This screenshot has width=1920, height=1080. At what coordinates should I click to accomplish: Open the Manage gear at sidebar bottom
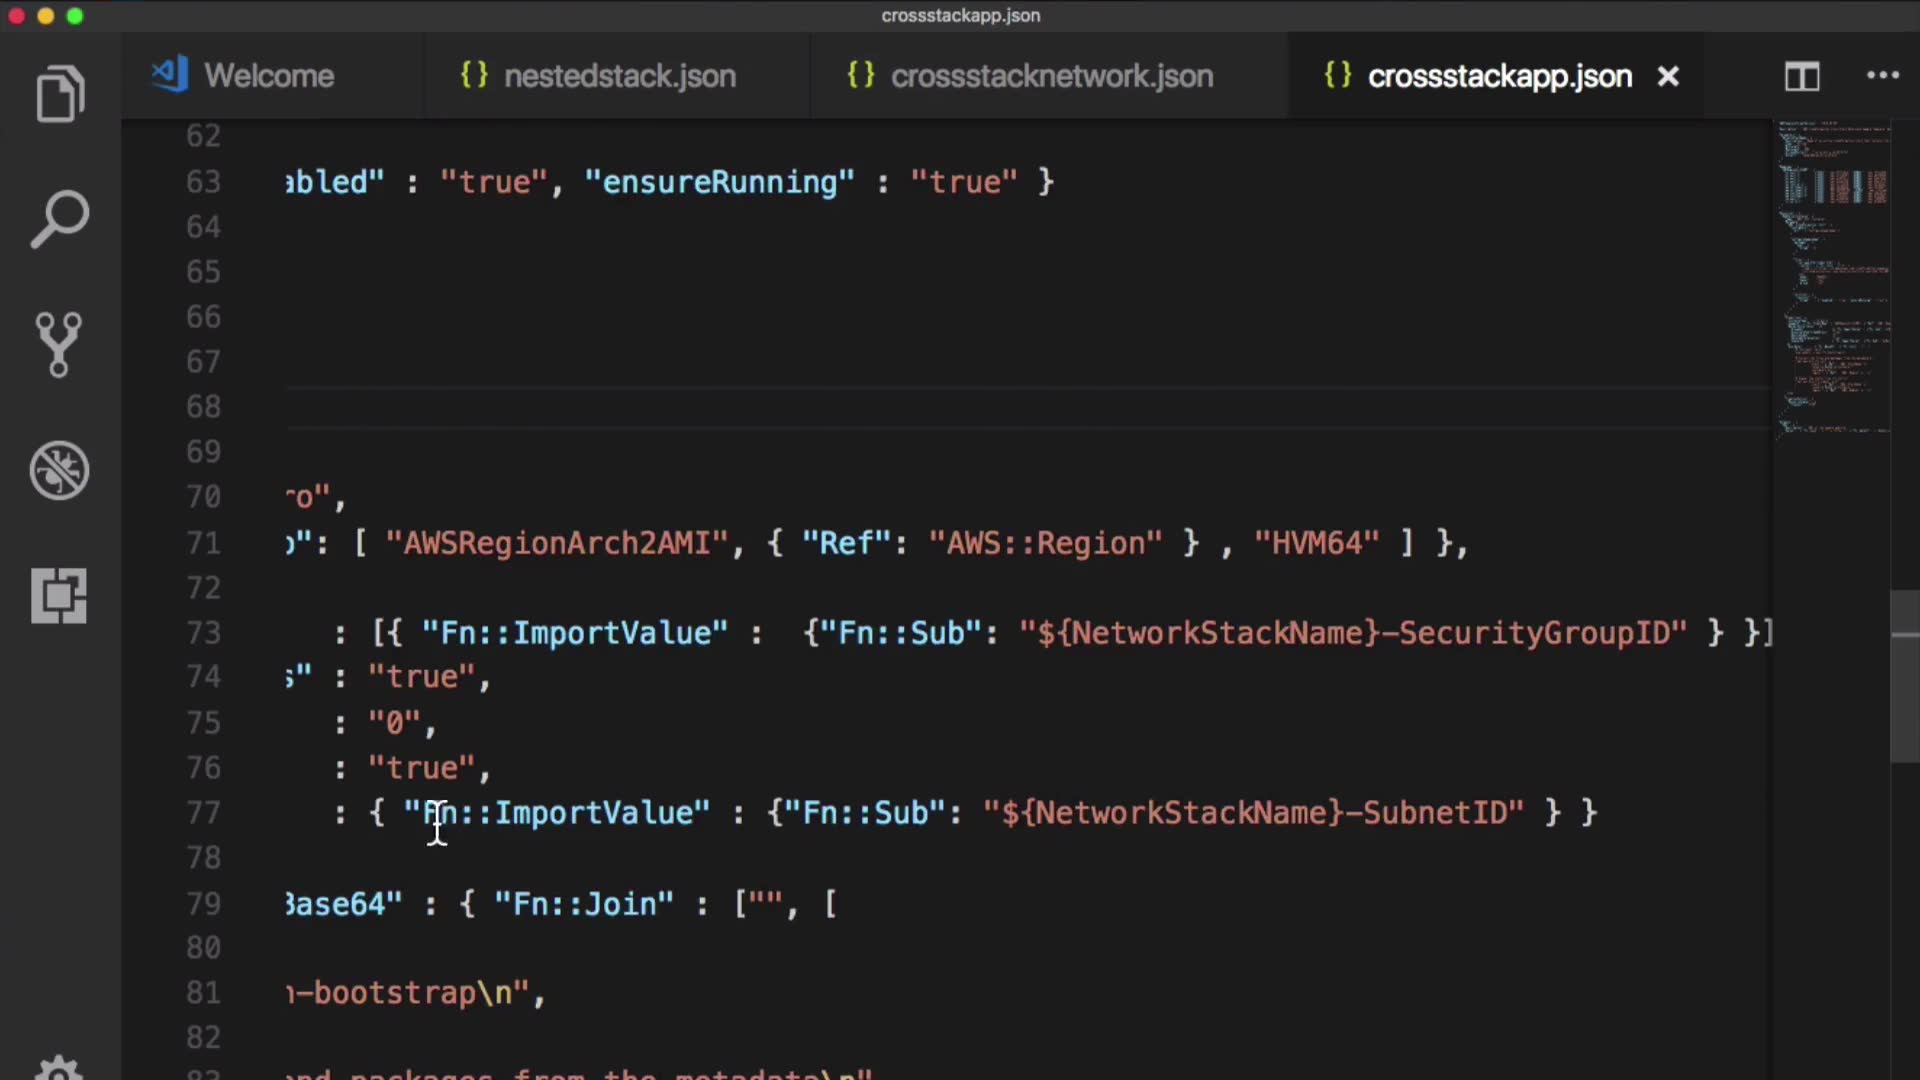tap(59, 1068)
